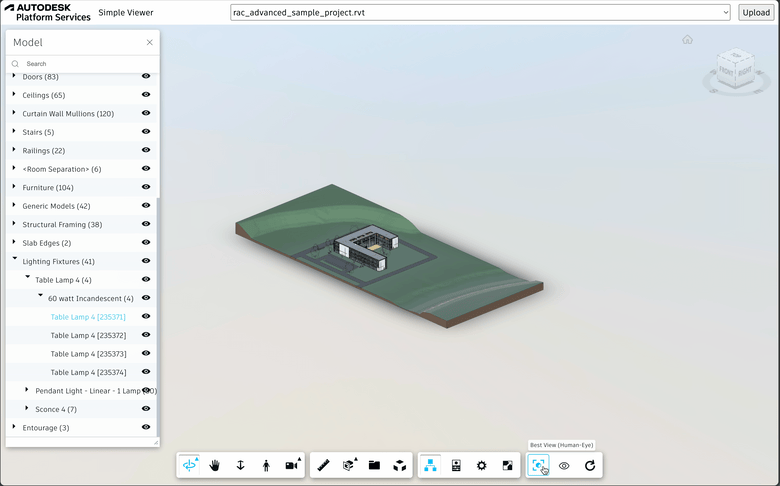Hide Table Lamp 4 [235373] via eye icon

(x=146, y=354)
